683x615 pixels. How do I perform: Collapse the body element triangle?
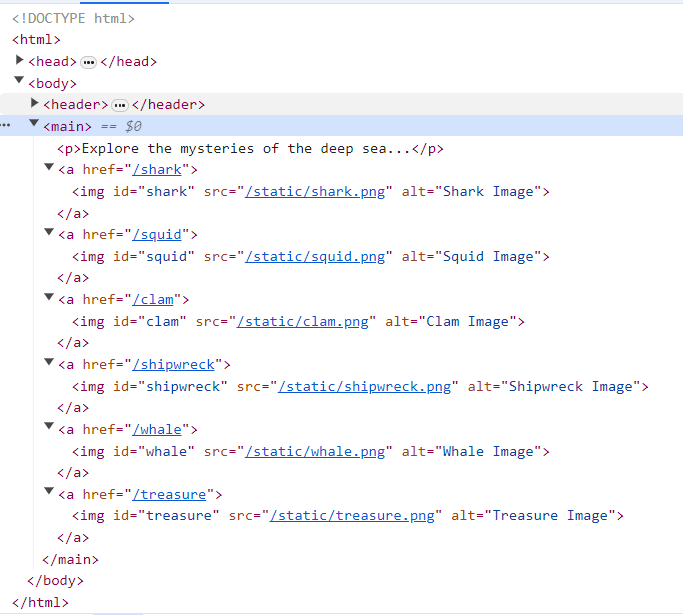[x=19, y=80]
